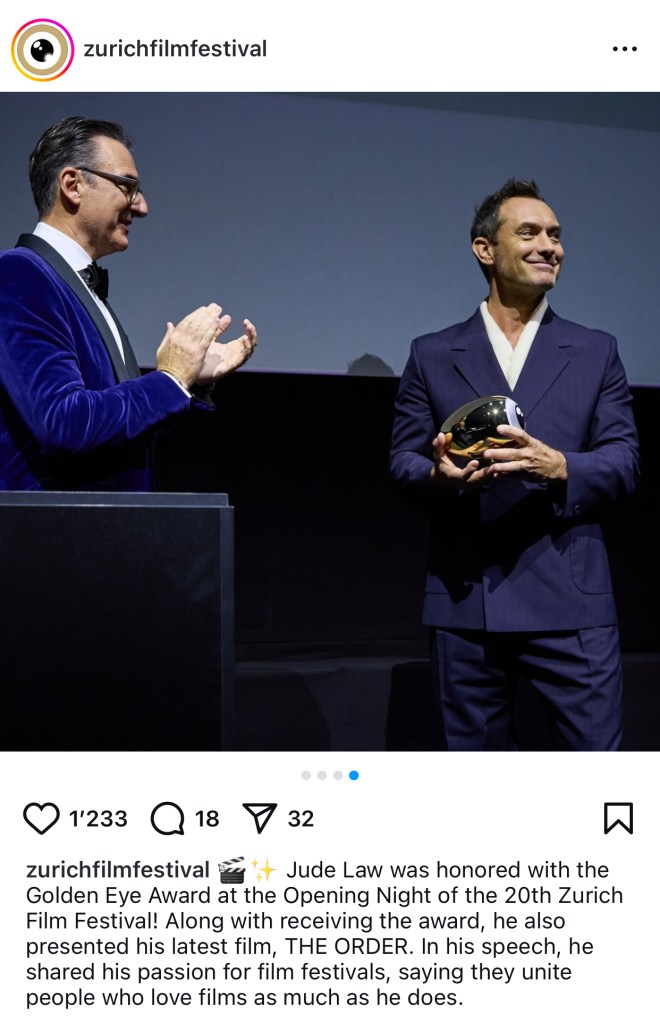Expand the caption text about THE ORDER
This screenshot has height=1024, width=660.
tap(325, 934)
